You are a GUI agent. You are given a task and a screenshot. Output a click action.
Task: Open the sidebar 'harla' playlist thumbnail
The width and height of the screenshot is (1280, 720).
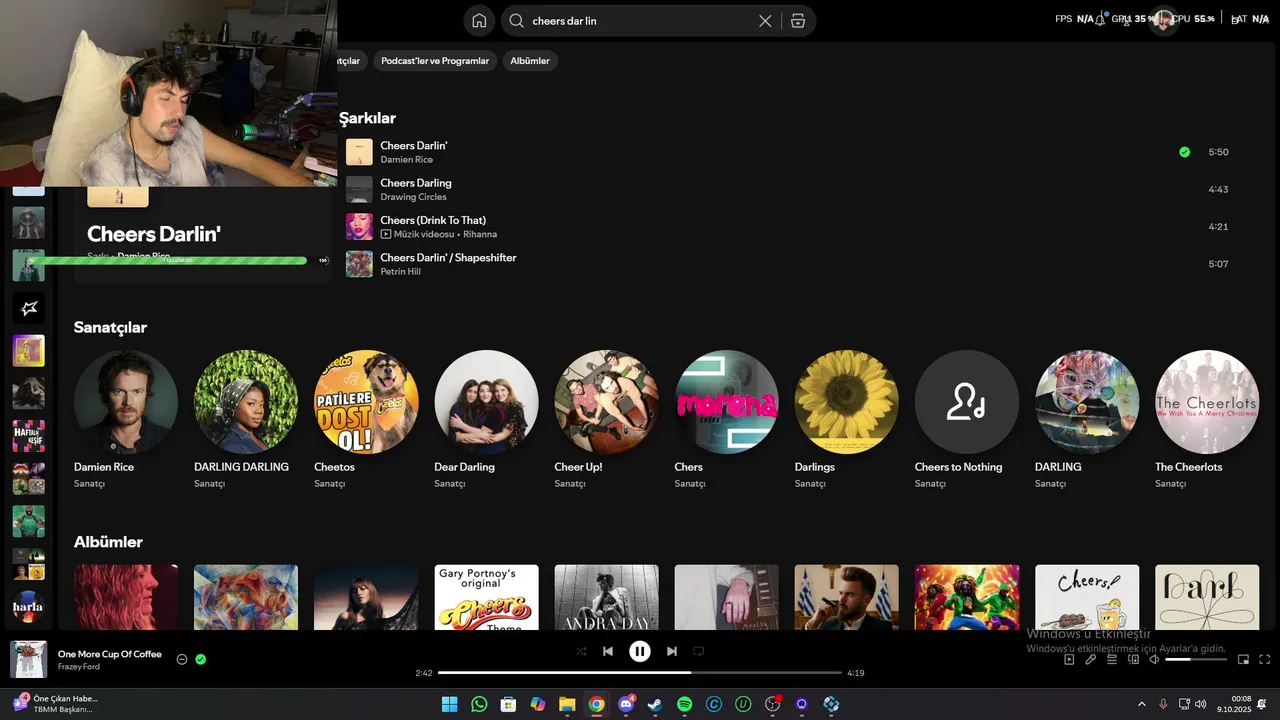(x=28, y=607)
